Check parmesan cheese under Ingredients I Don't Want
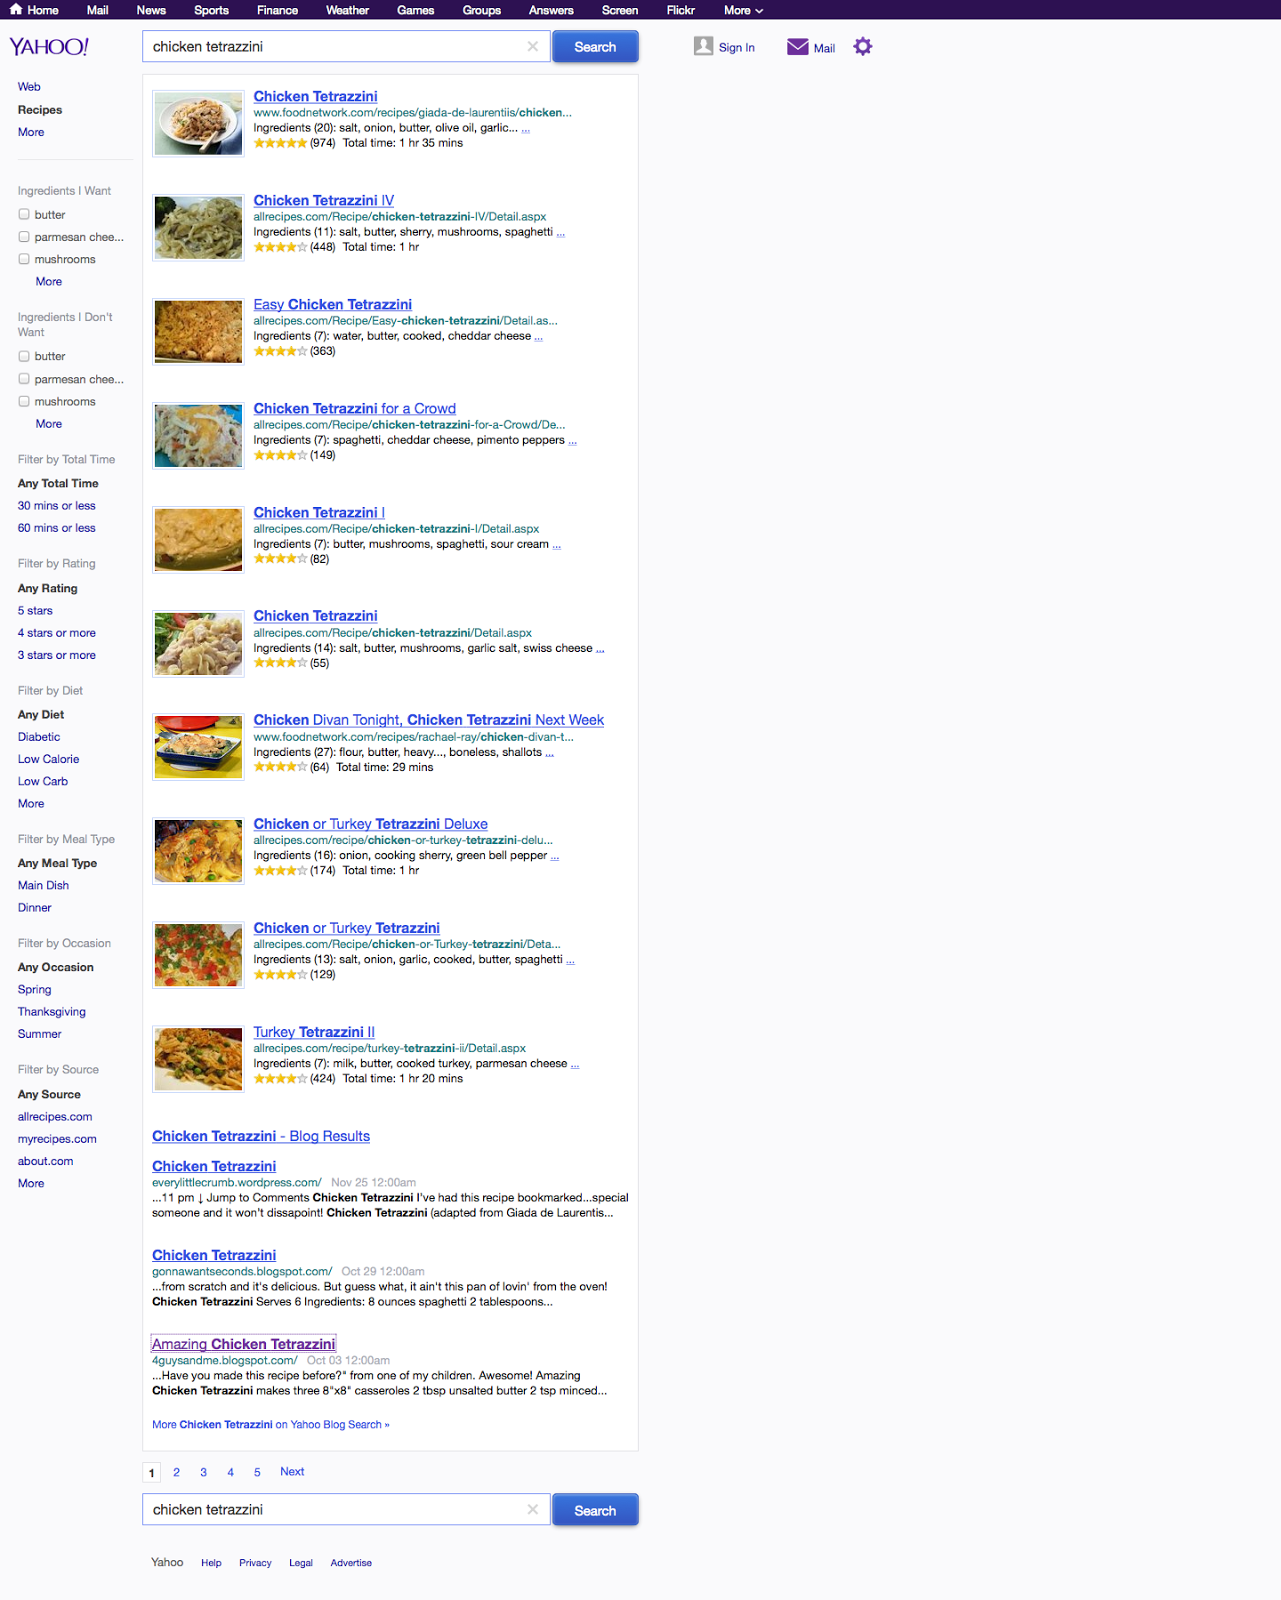The image size is (1281, 1600). pos(24,379)
